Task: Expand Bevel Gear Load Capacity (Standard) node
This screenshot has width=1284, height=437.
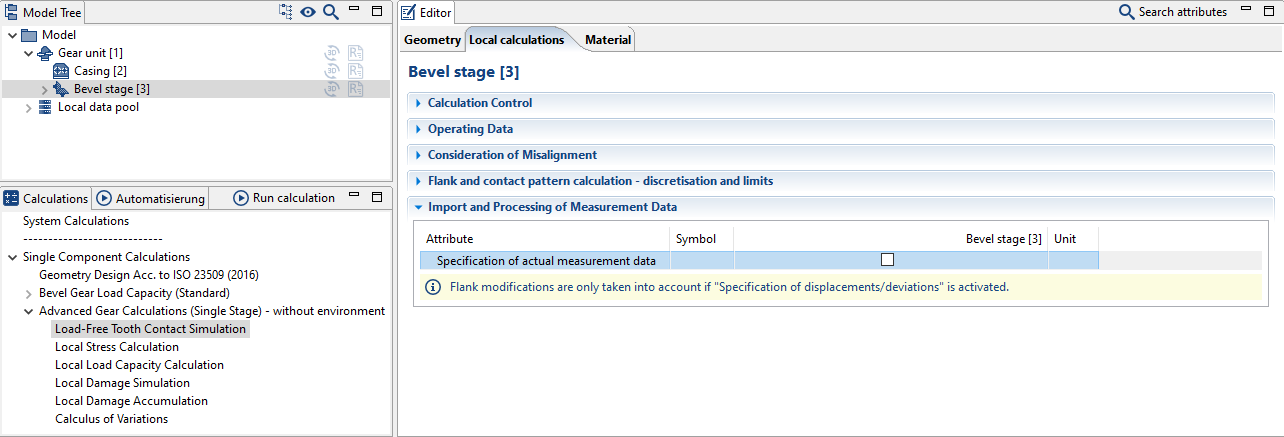Action: click(28, 293)
